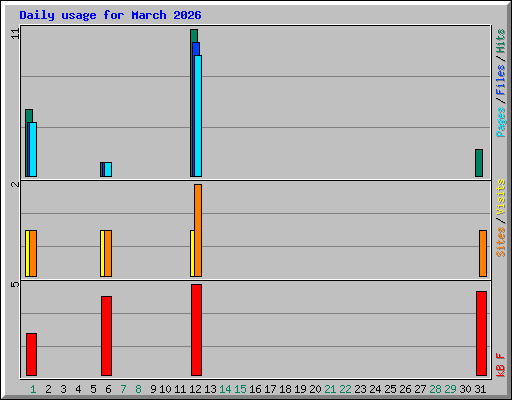Viewport: 512px width, 400px height.
Task: Click the cyan Pages bar for day 1
Action: pos(33,149)
